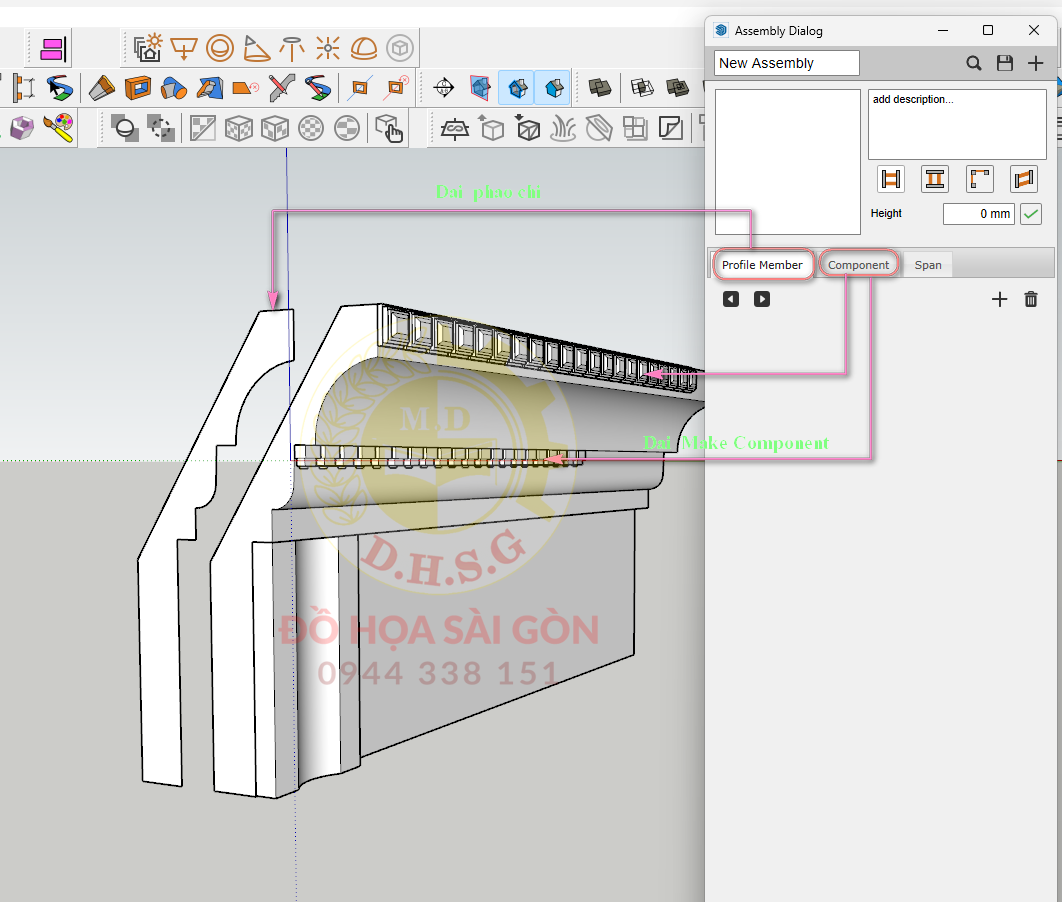
Task: Confirm height with the green checkmark
Action: tap(1030, 213)
